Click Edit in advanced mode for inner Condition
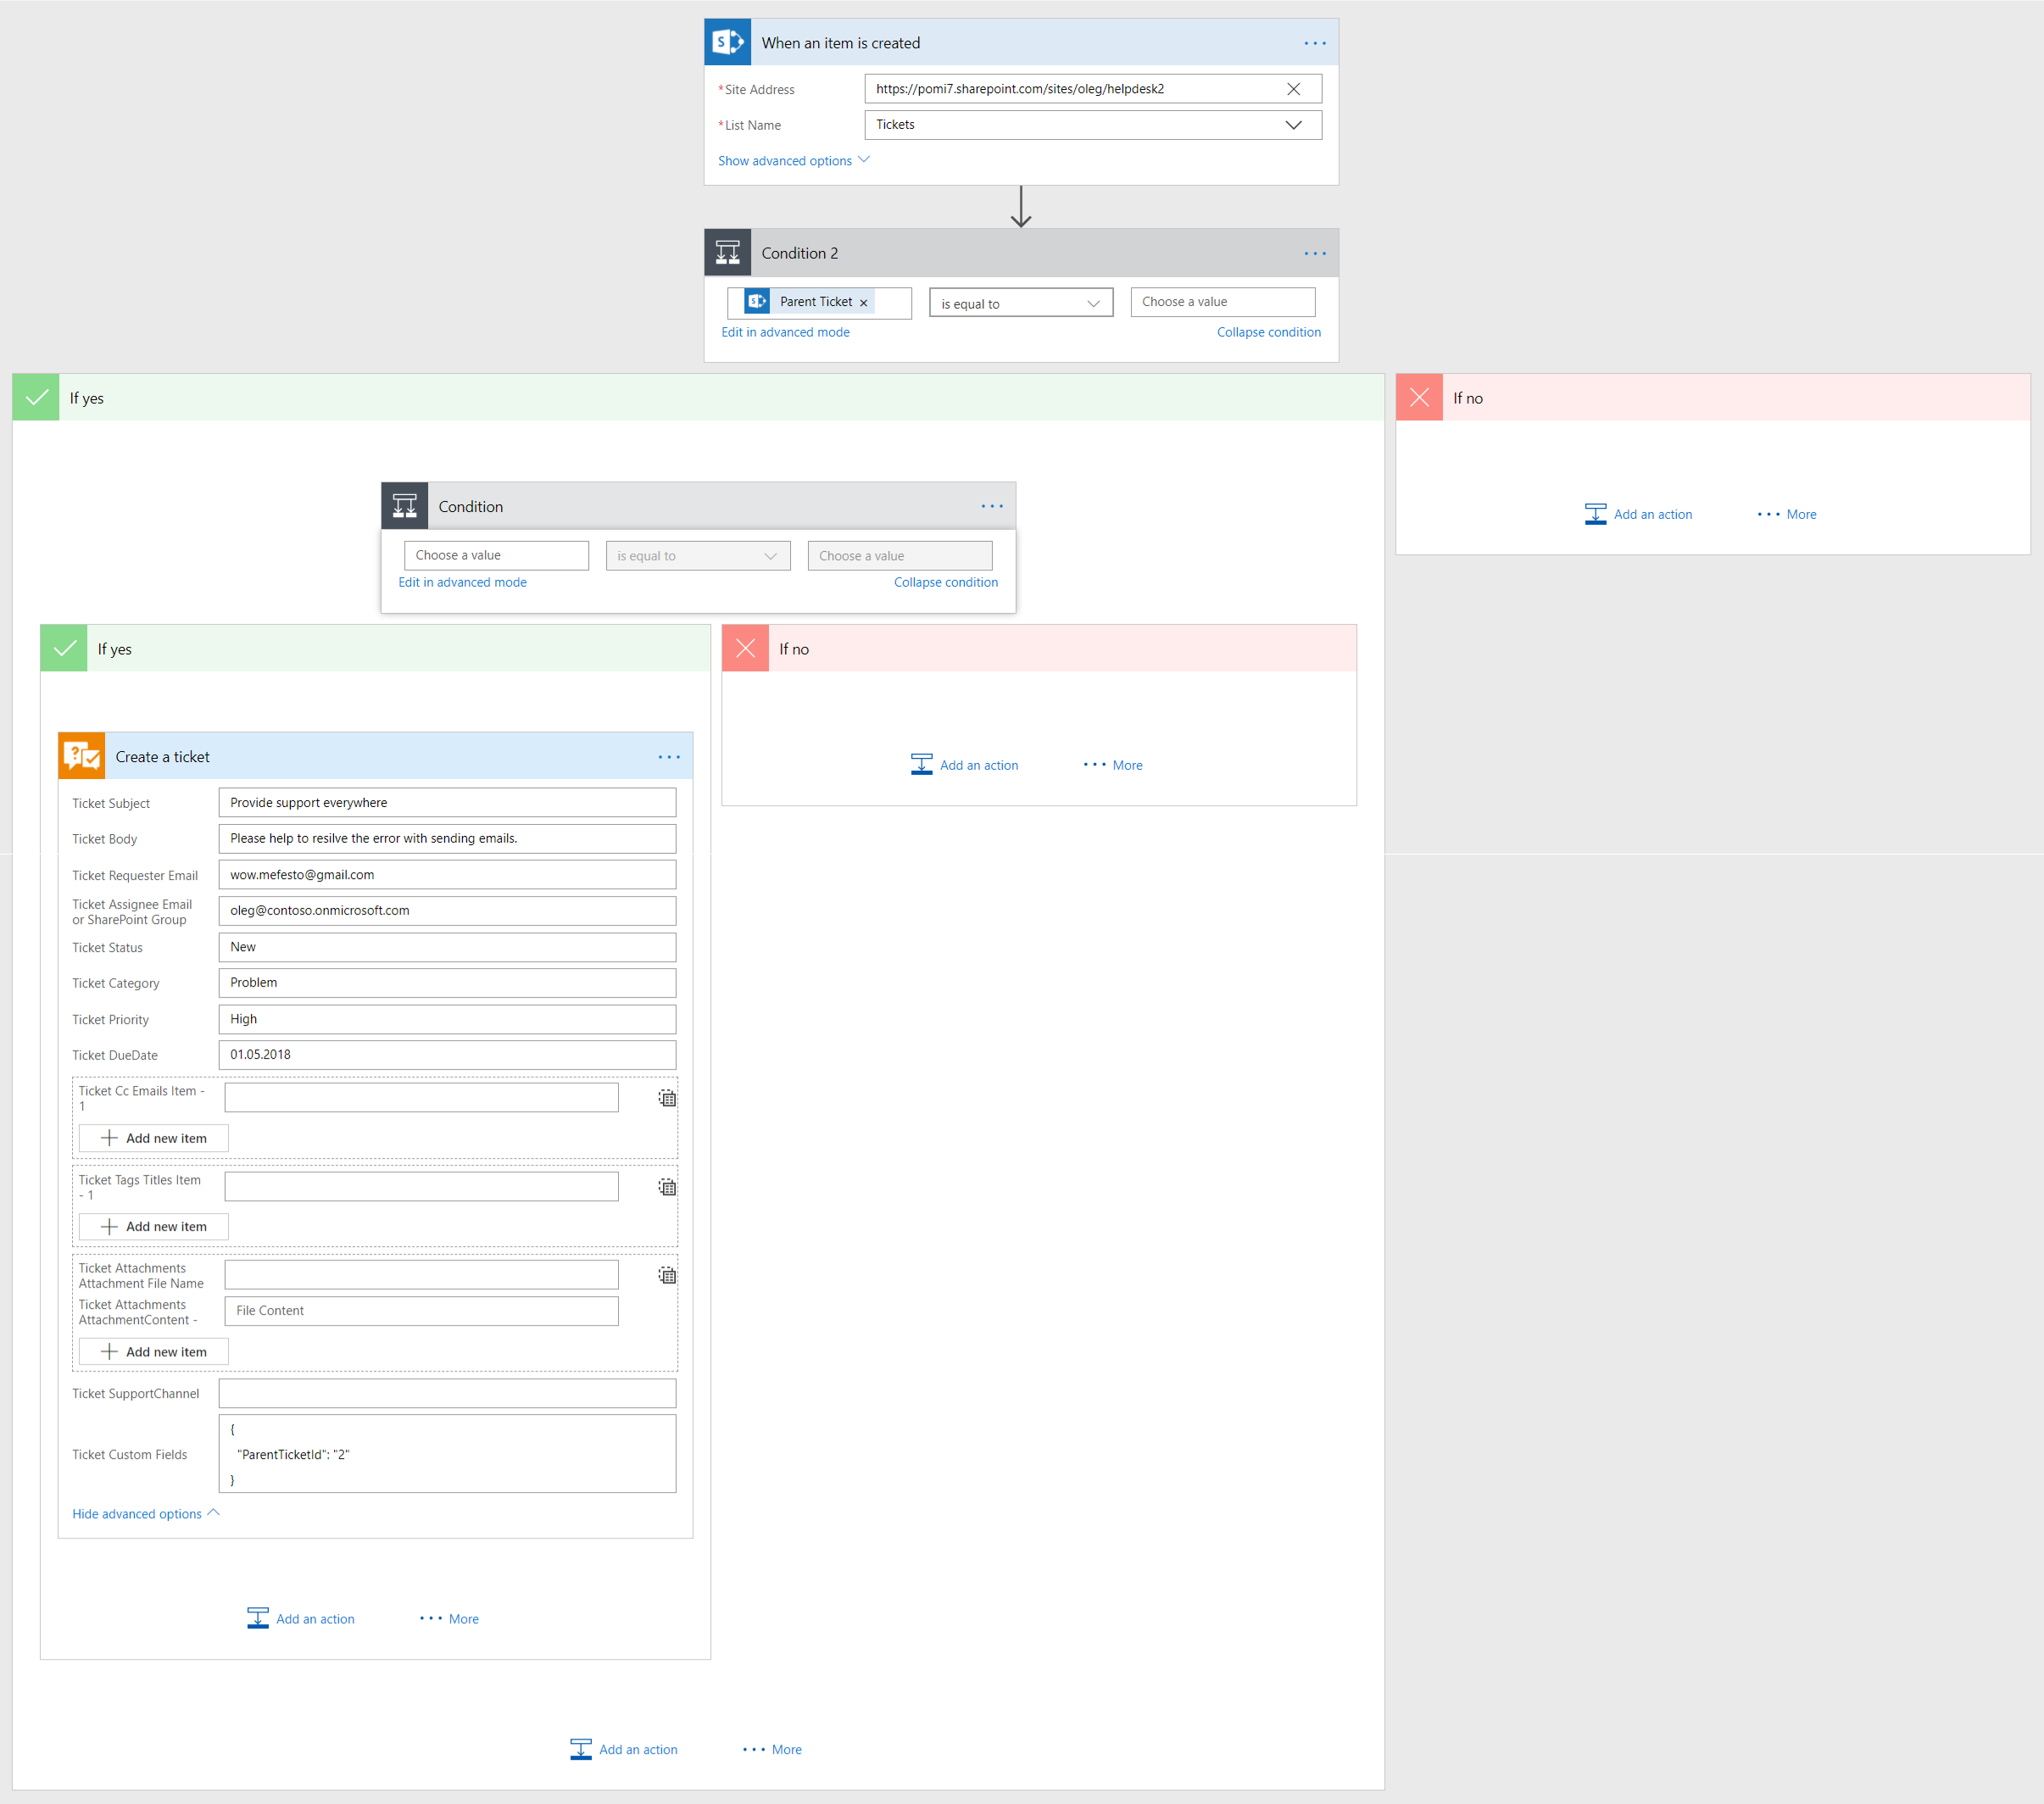The height and width of the screenshot is (1804, 2044). pos(462,582)
